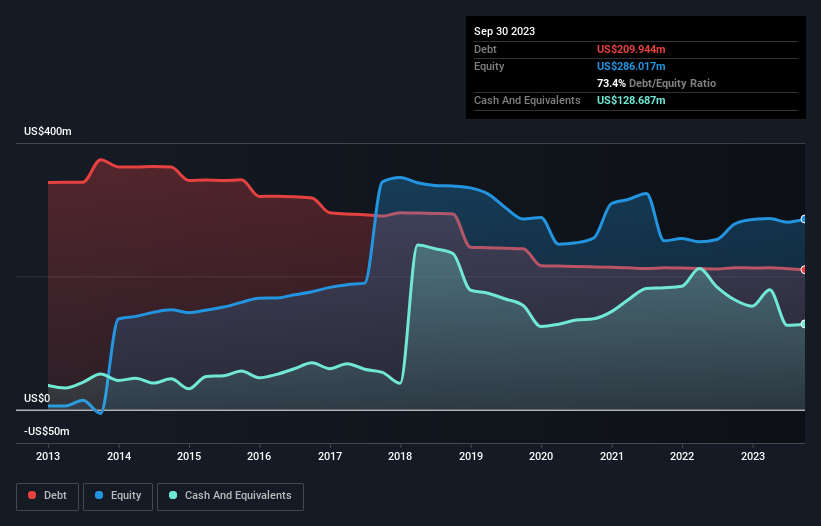821x526 pixels.
Task: Click the 73.4% Debt/Equity Ratio text
Action: pos(656,83)
